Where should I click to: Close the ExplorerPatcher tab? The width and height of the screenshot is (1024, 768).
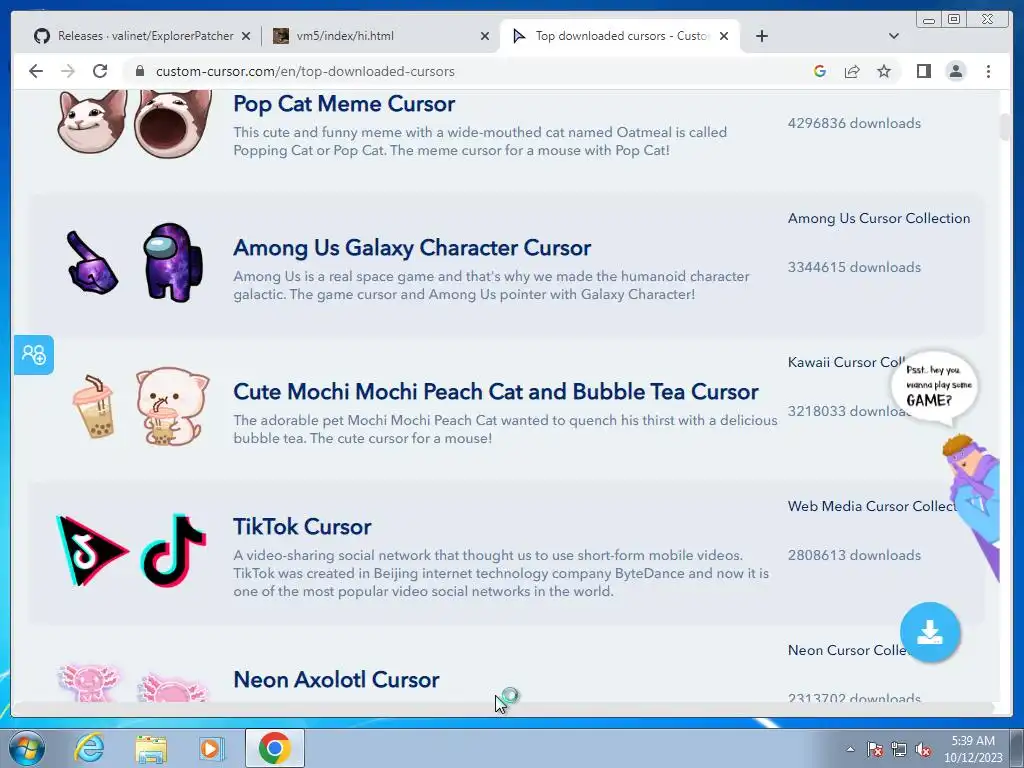pyautogui.click(x=246, y=36)
